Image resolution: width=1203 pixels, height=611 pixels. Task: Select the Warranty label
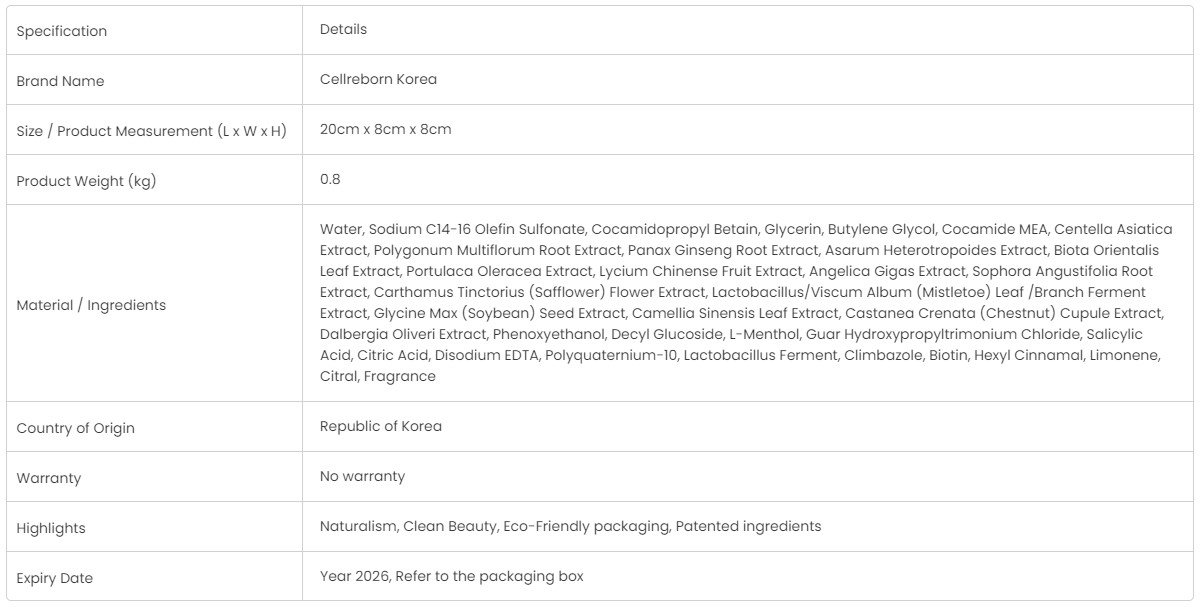pos(48,478)
